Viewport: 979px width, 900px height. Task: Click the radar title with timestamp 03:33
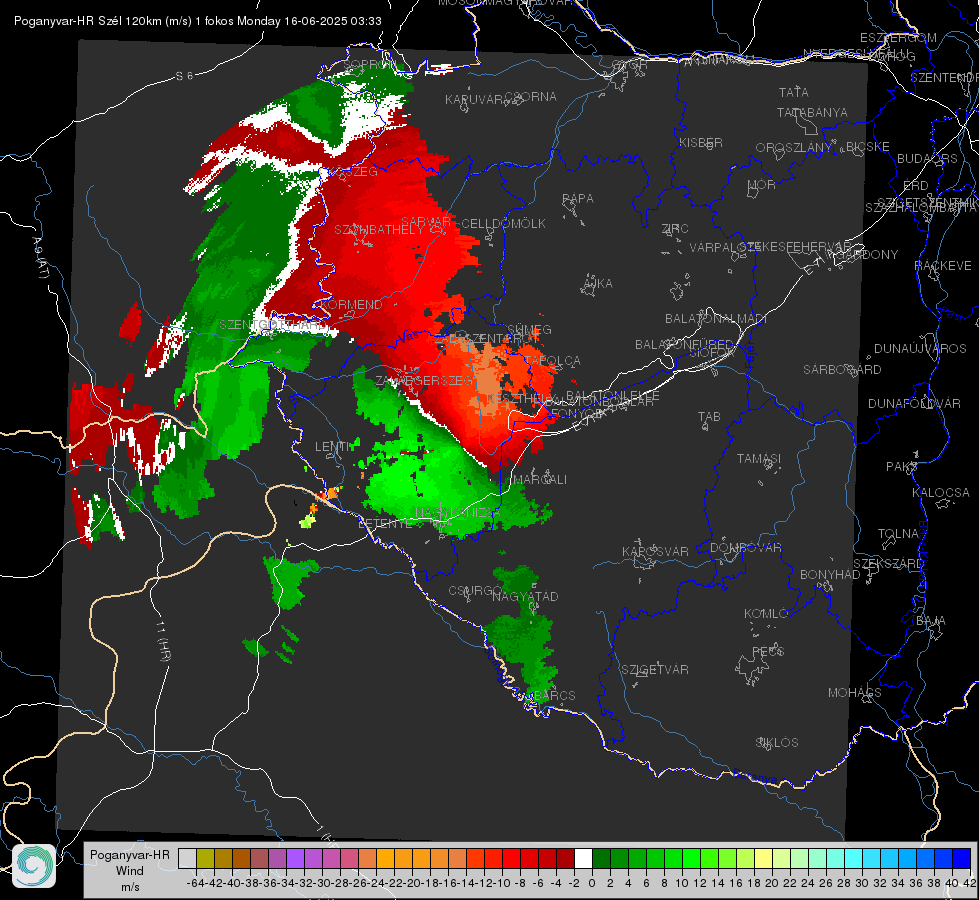tap(198, 21)
